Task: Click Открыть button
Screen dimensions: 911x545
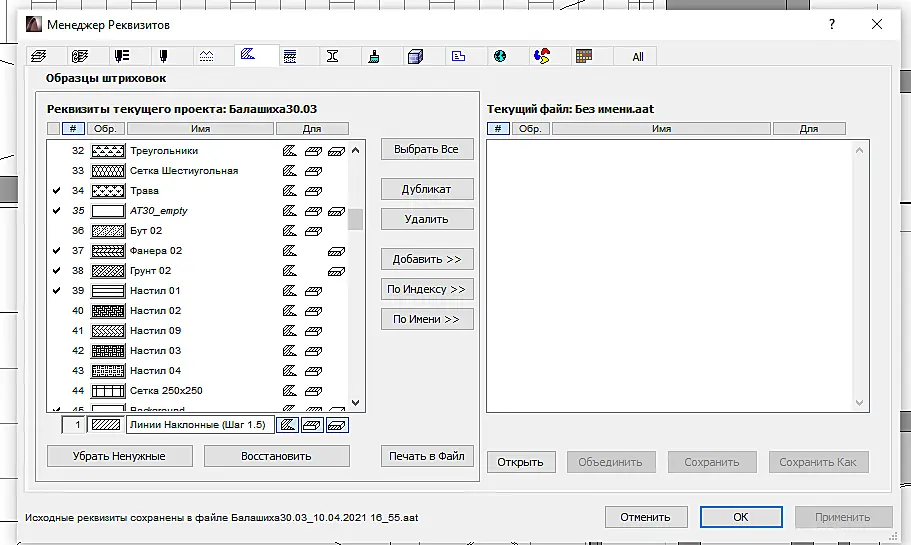Action: point(521,462)
